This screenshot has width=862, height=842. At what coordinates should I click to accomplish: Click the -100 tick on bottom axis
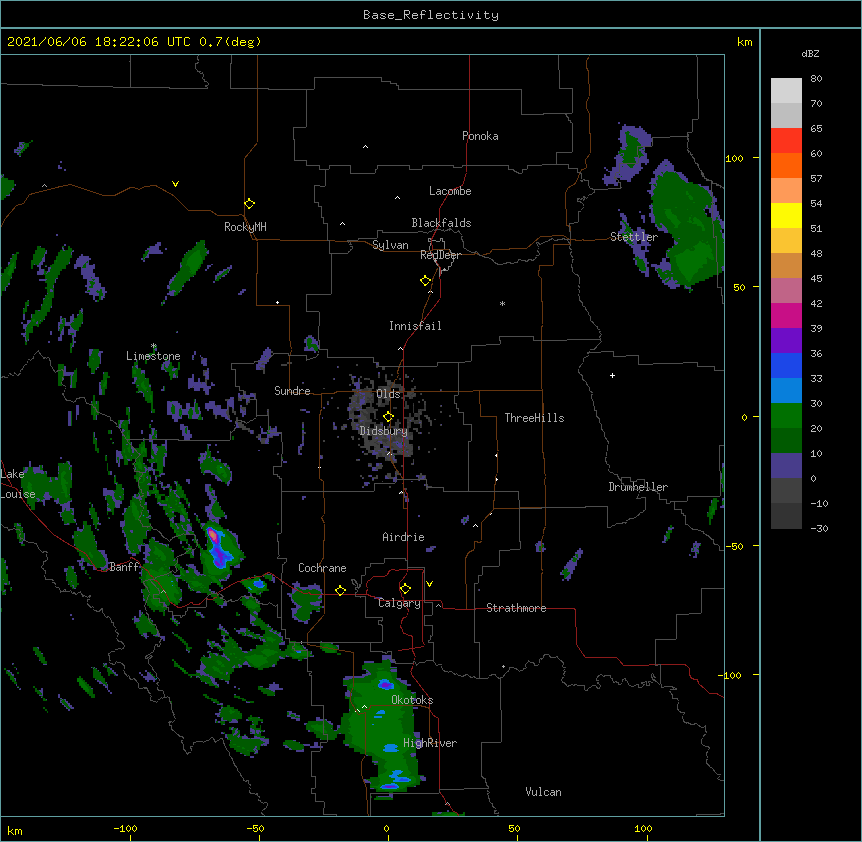125,828
